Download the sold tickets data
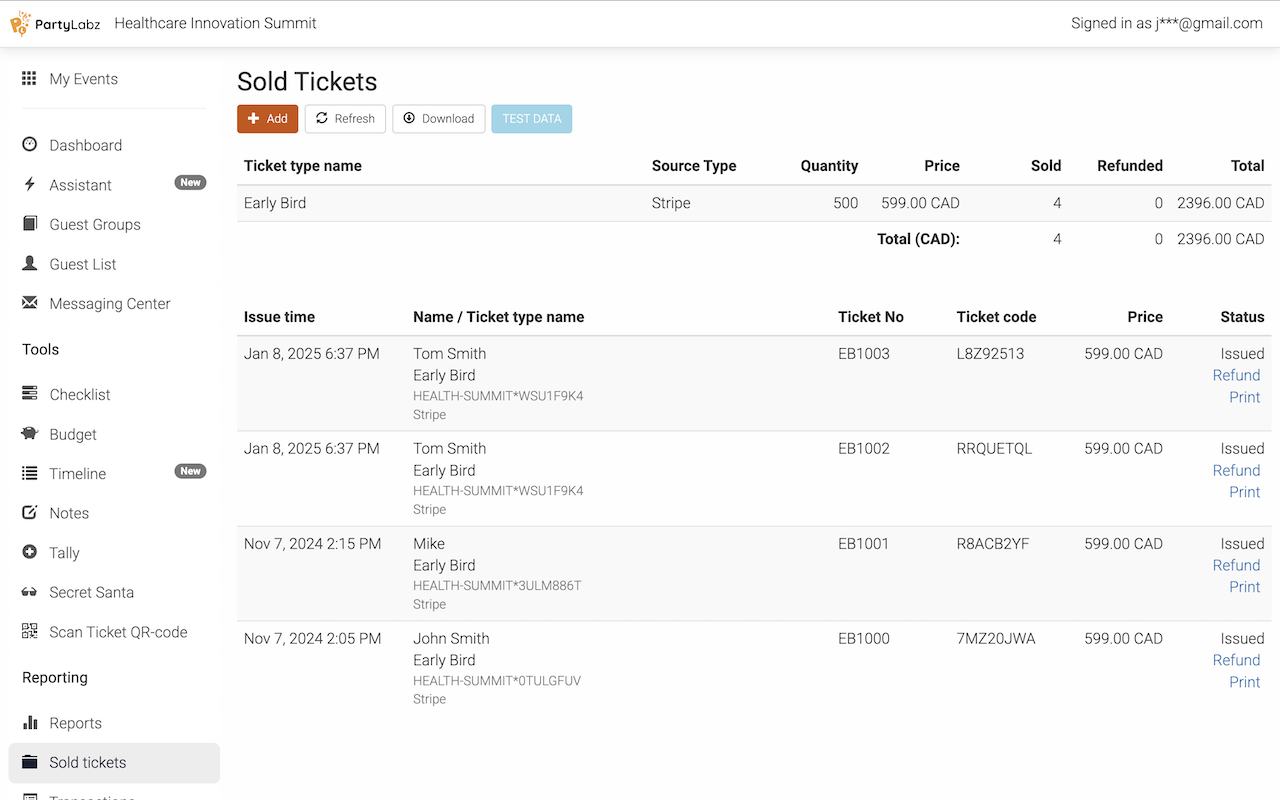Image resolution: width=1280 pixels, height=800 pixels. click(438, 119)
